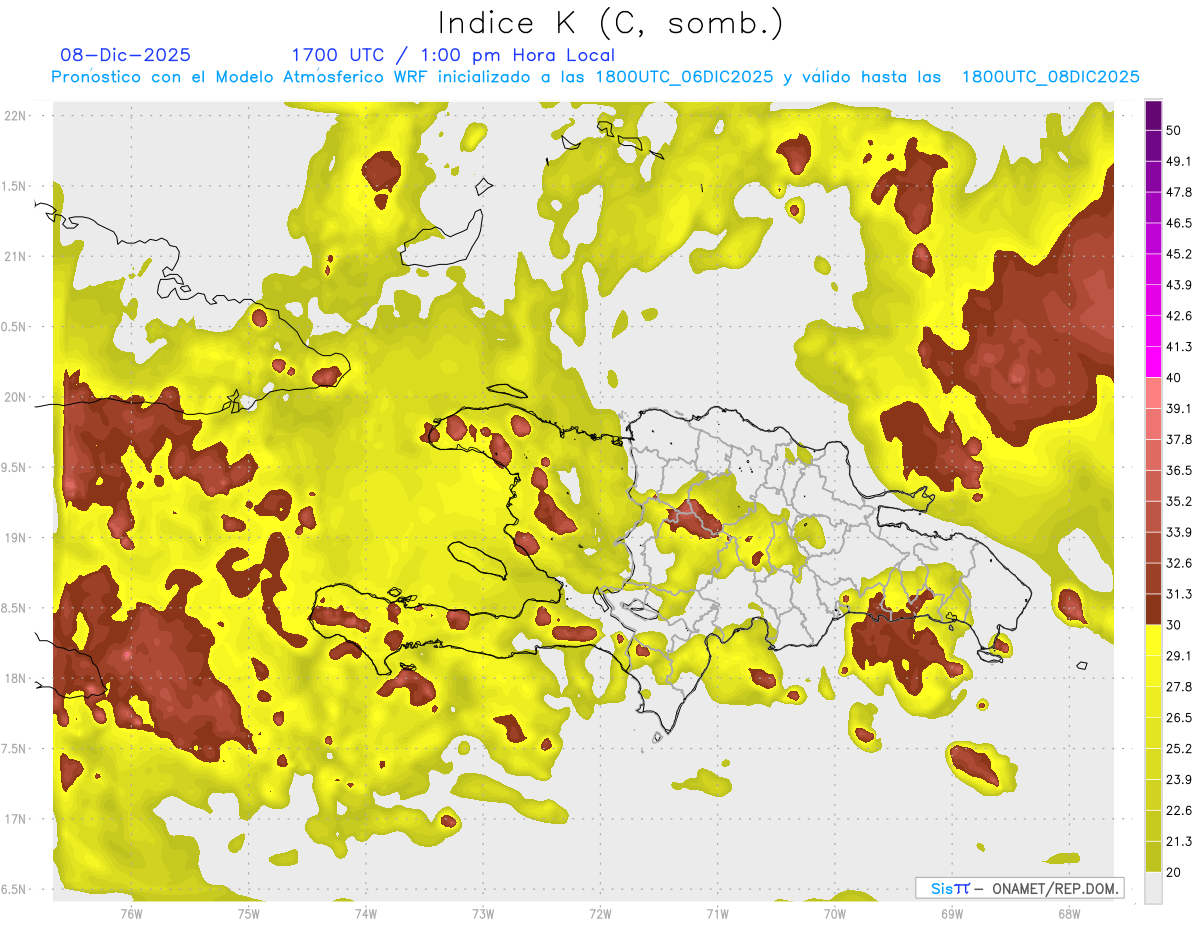Pick the bright yellow swatch between 29.1 and 30

point(1153,640)
